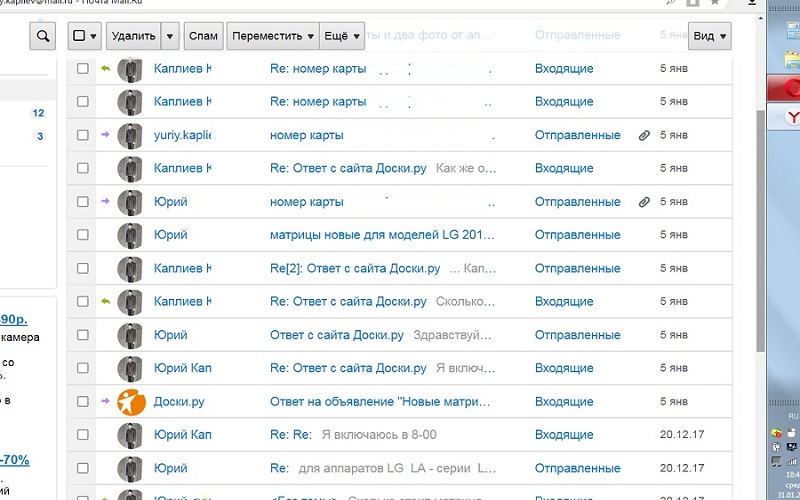Screen dimensions: 800x500
Task: Open message Re: Re: Я включаюсь в 8-00
Action: tap(378, 435)
